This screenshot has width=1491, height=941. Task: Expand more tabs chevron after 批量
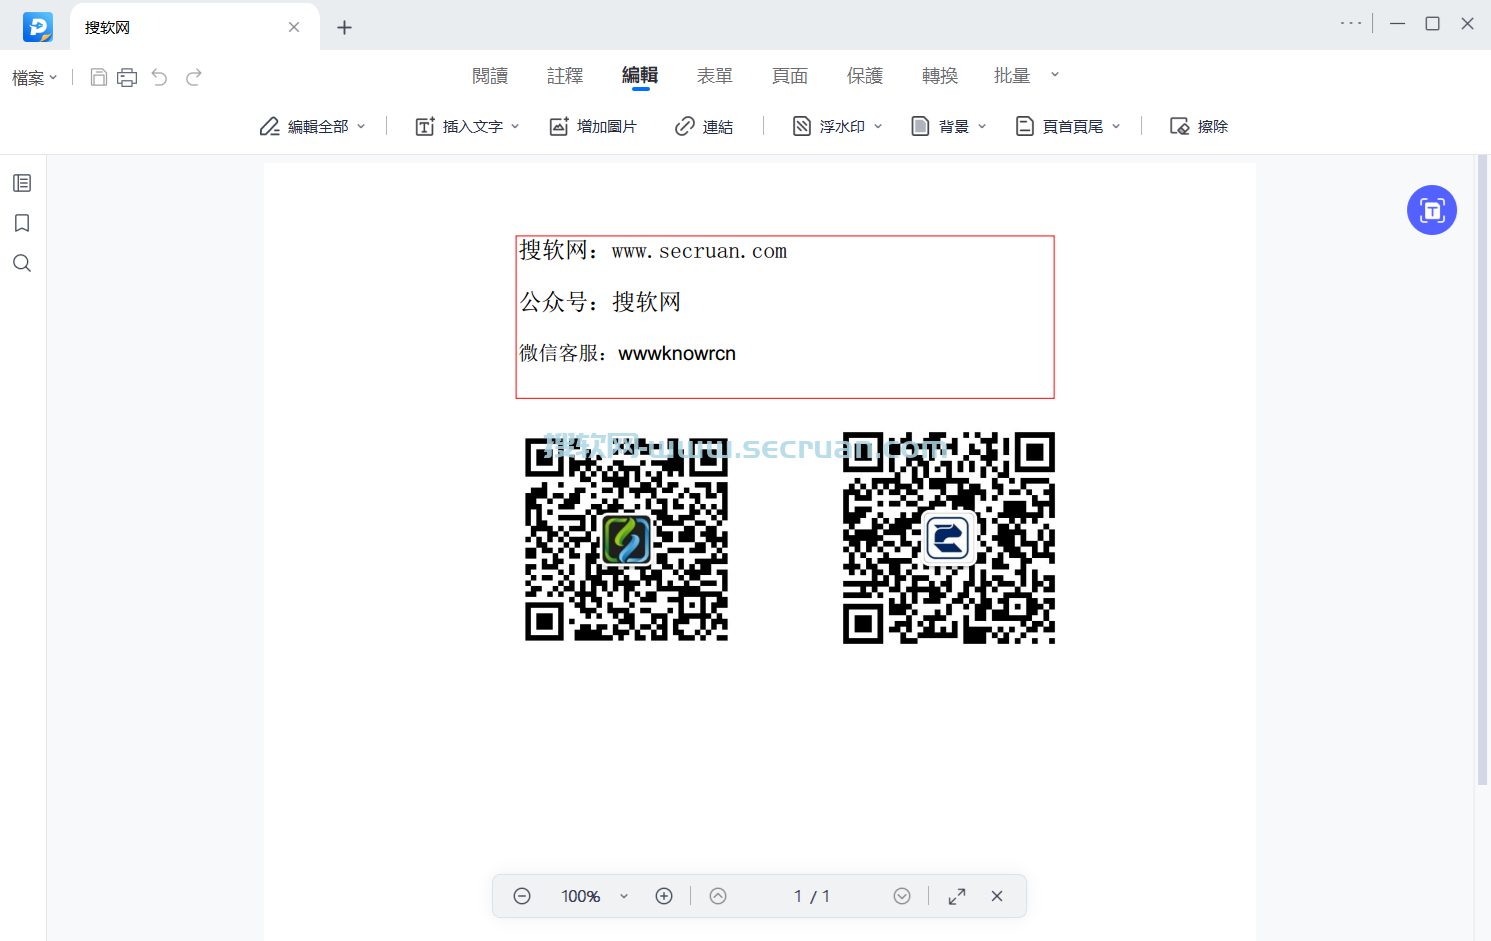click(x=1055, y=75)
